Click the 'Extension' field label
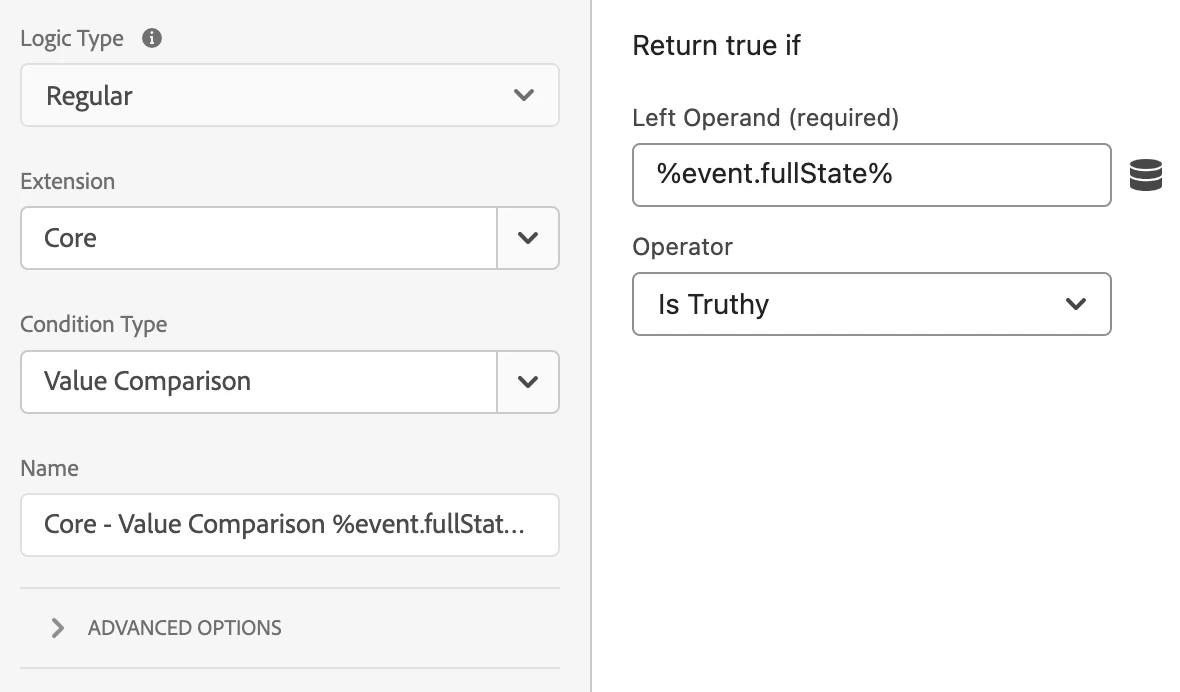 pyautogui.click(x=67, y=181)
